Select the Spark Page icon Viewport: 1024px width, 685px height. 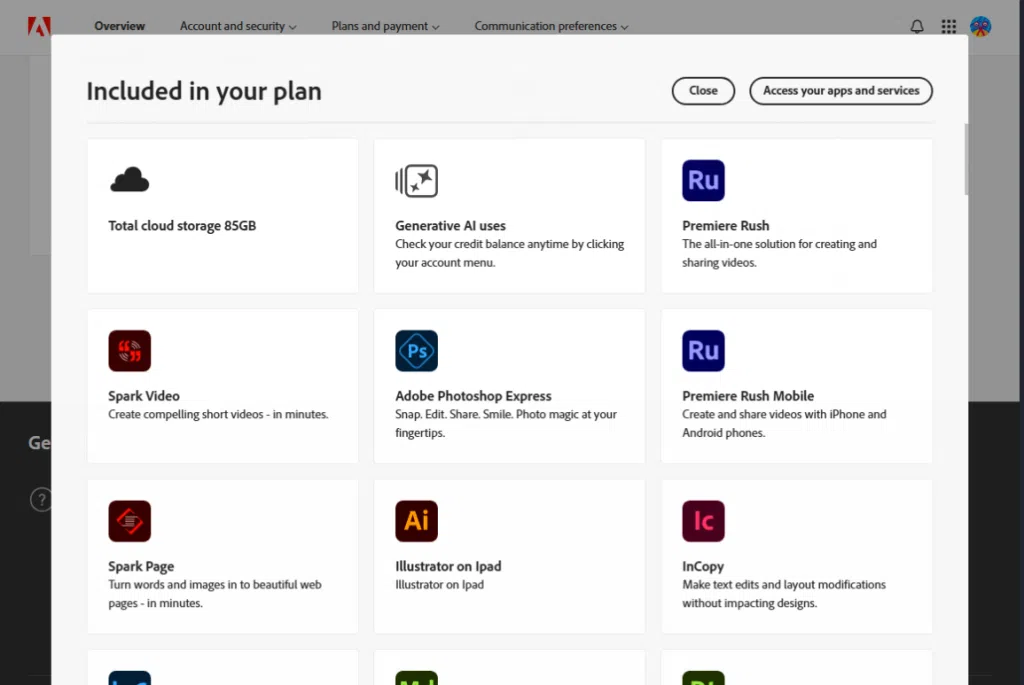(130, 521)
